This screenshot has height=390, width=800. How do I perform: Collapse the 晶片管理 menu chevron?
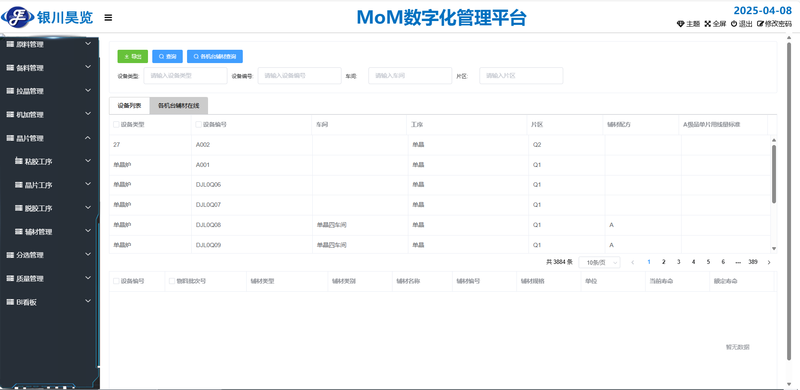tap(88, 137)
